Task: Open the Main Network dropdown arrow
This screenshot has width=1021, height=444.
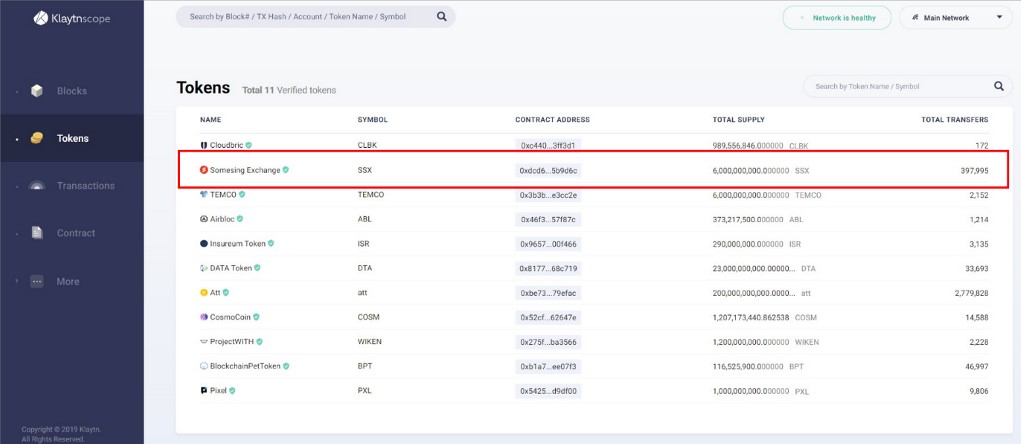Action: (x=1000, y=18)
